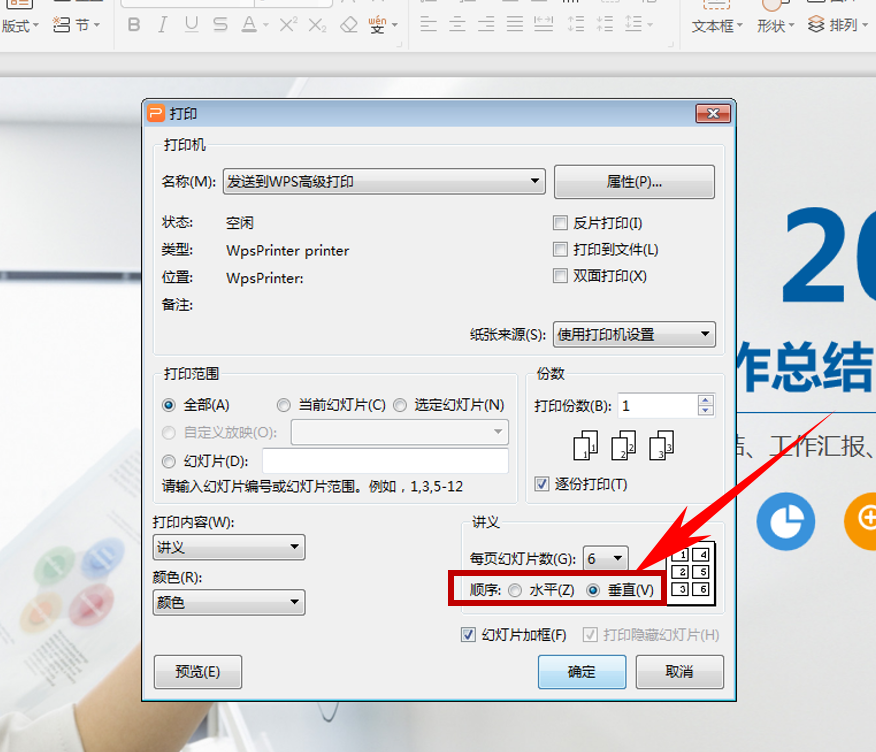The image size is (876, 752).
Task: Apply strikethrough text formatting
Action: click(x=220, y=25)
